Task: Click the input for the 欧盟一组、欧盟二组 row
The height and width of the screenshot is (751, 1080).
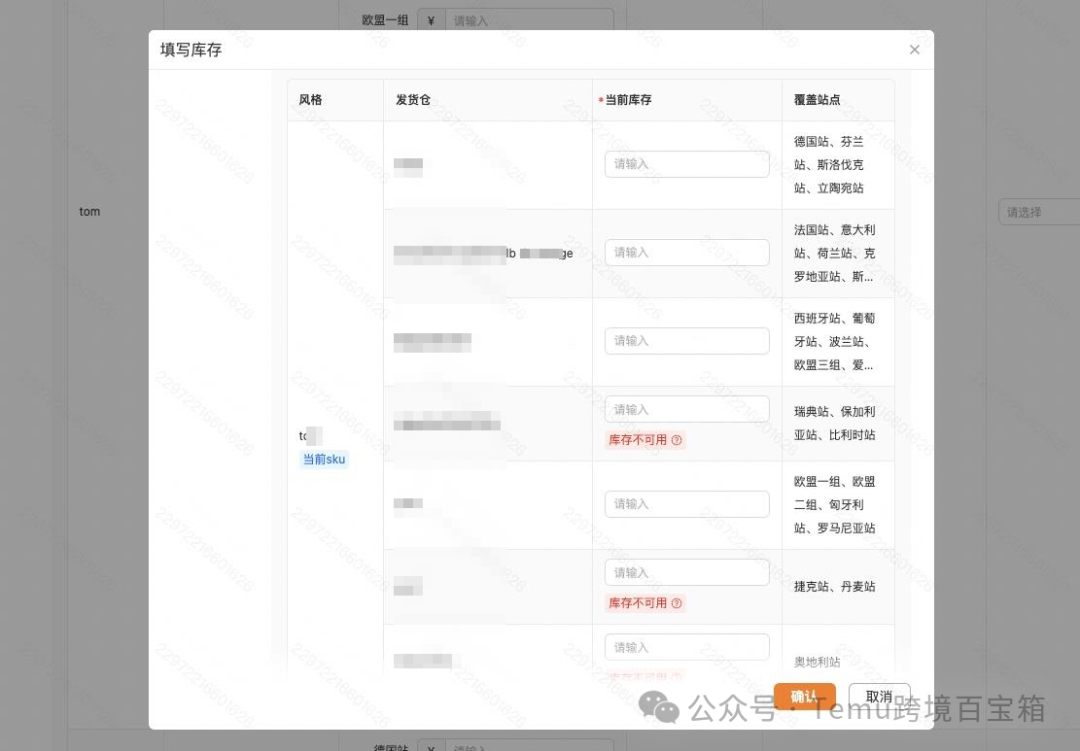Action: (686, 503)
